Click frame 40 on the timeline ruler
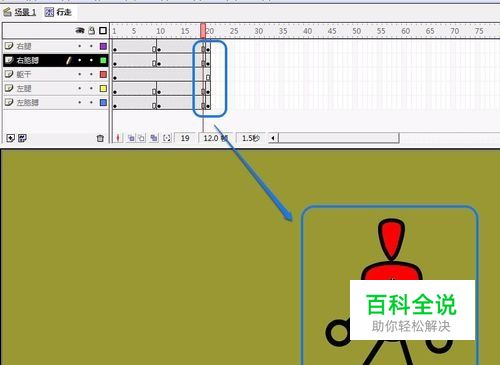500x365 pixels. click(x=307, y=31)
